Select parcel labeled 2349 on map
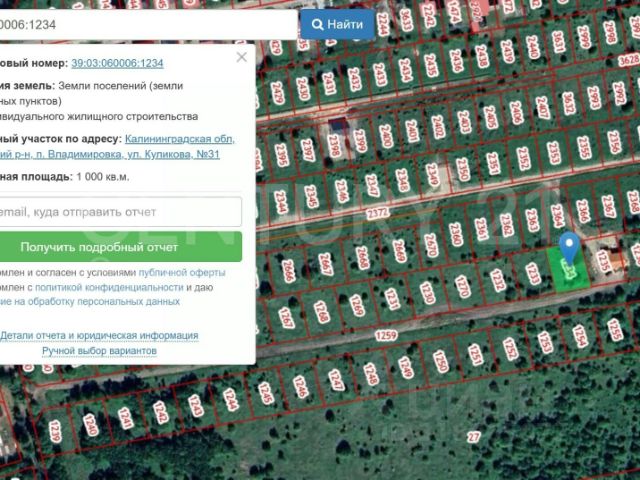640x480 pixels. point(432,175)
